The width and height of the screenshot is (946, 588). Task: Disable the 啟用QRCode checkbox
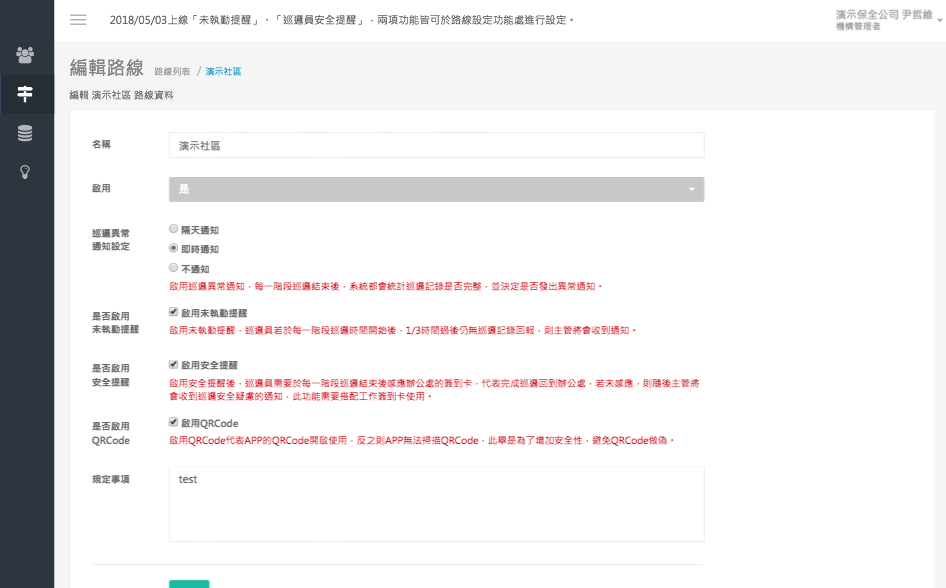coord(174,422)
